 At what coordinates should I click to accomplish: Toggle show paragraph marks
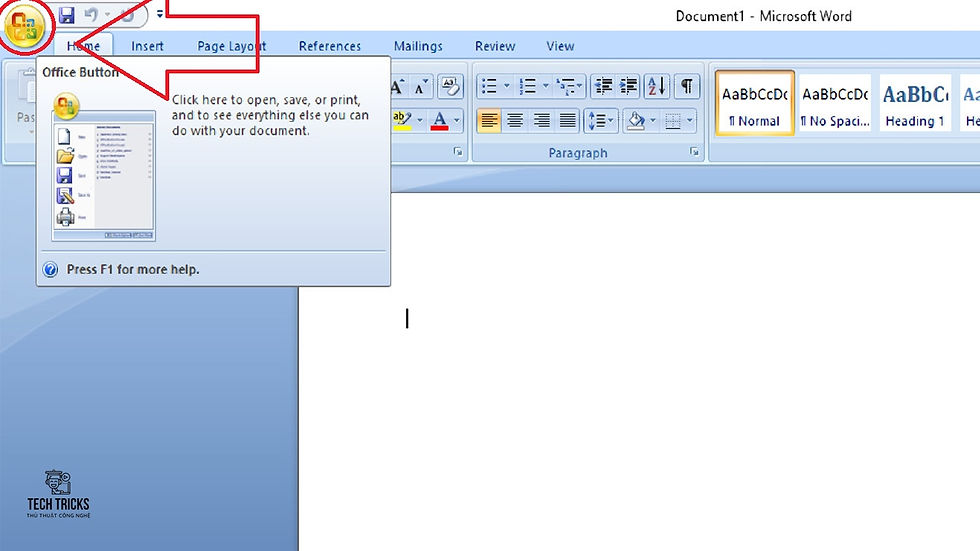coord(686,86)
